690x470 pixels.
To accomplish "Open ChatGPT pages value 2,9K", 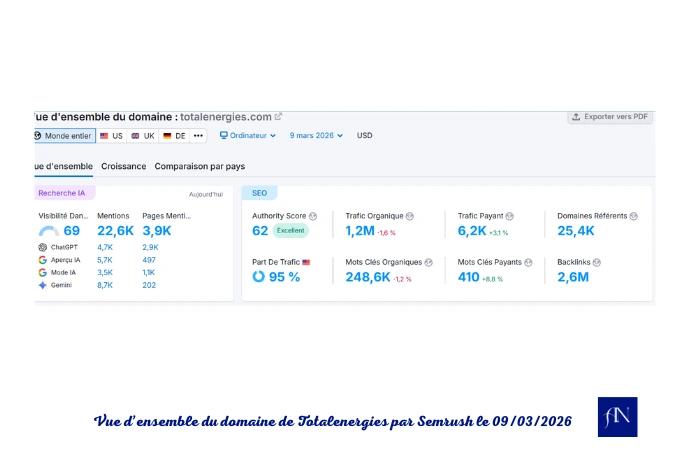I will coord(150,247).
